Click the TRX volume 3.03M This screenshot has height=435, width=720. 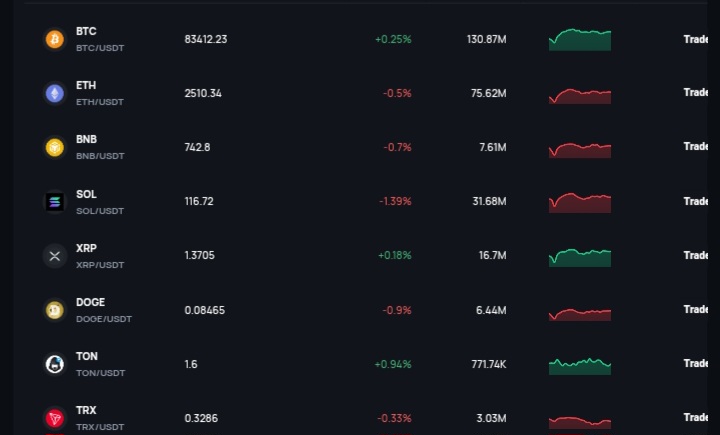tap(491, 418)
